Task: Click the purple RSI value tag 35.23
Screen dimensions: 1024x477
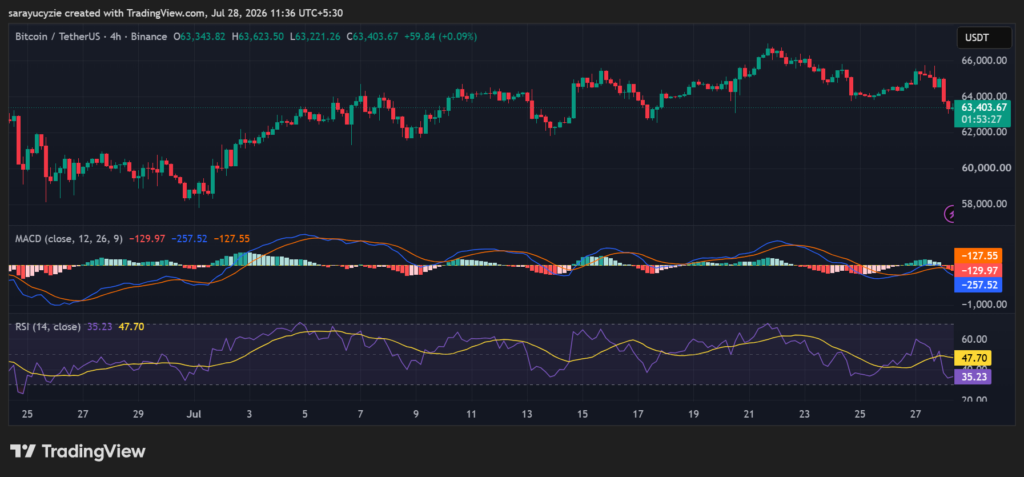Action: pyautogui.click(x=973, y=376)
